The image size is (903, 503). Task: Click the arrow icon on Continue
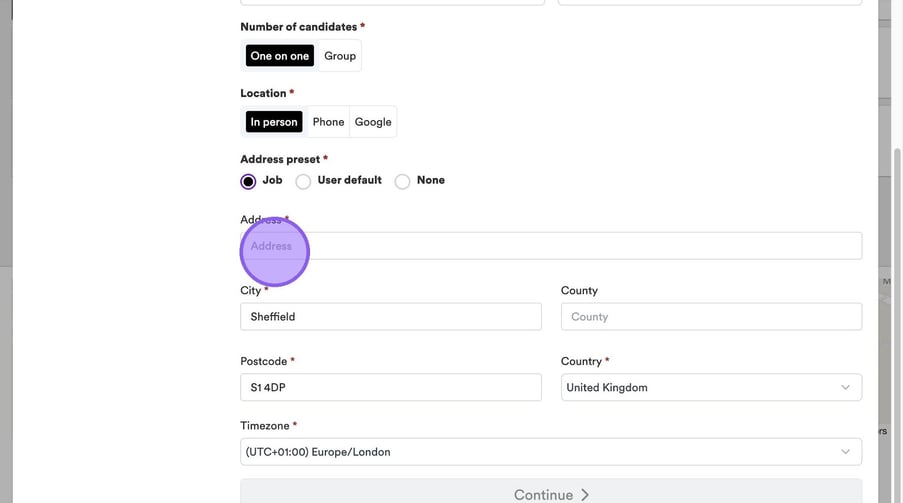pos(585,495)
